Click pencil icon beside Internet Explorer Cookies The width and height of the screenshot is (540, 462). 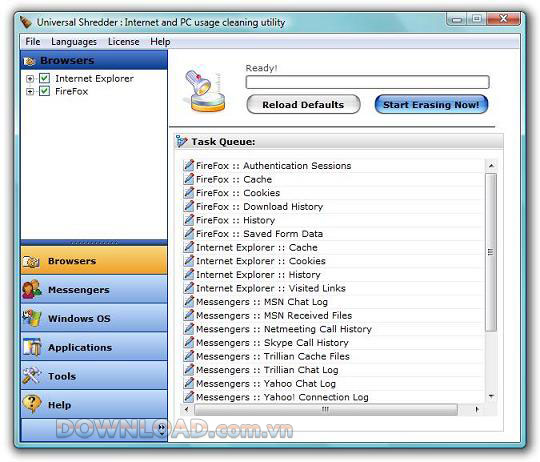click(189, 261)
